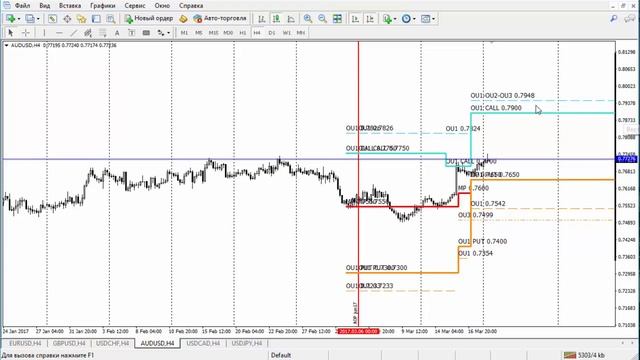Open the Сервис menu
Viewport: 640px width, 360px height.
tap(135, 6)
